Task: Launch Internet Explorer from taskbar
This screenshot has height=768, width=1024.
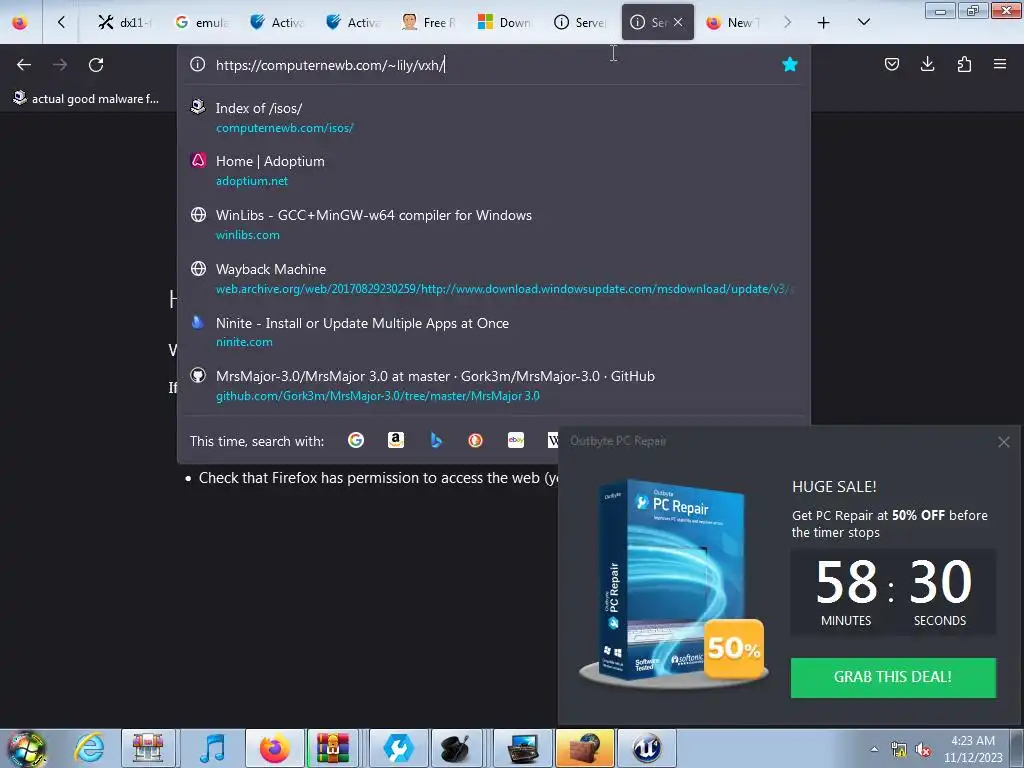Action: pyautogui.click(x=89, y=748)
